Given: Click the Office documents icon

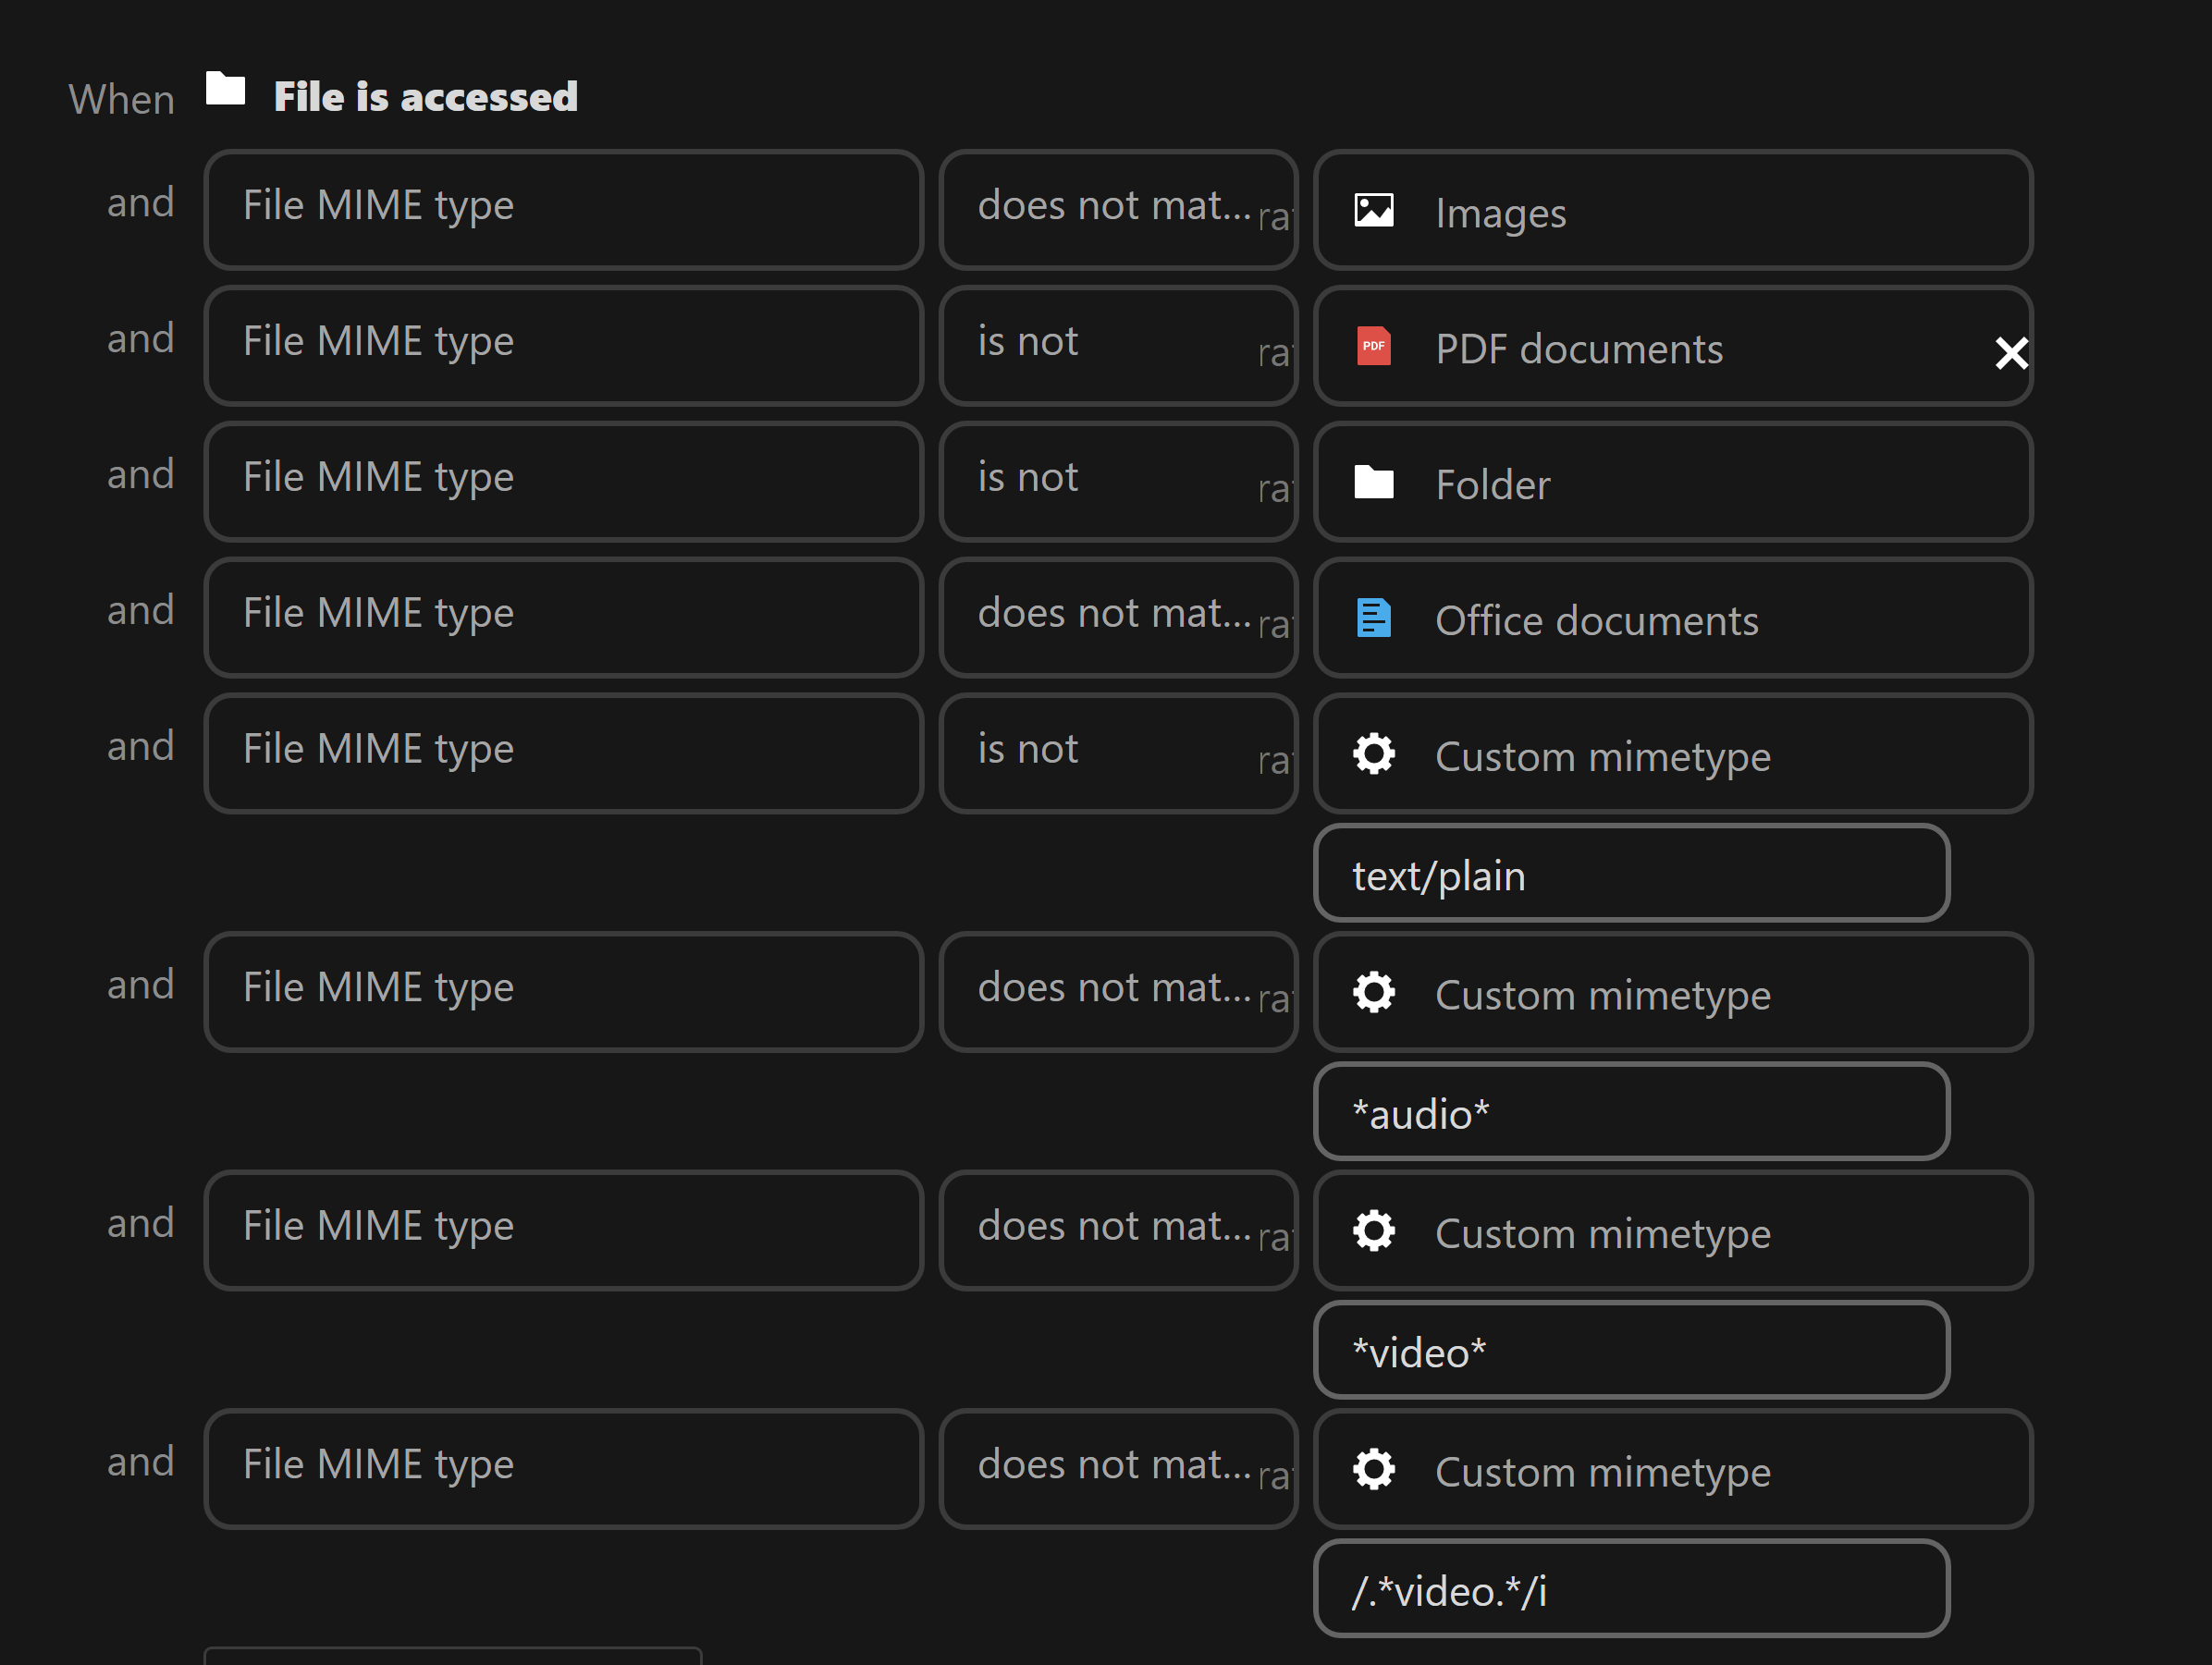Looking at the screenshot, I should (x=1374, y=619).
